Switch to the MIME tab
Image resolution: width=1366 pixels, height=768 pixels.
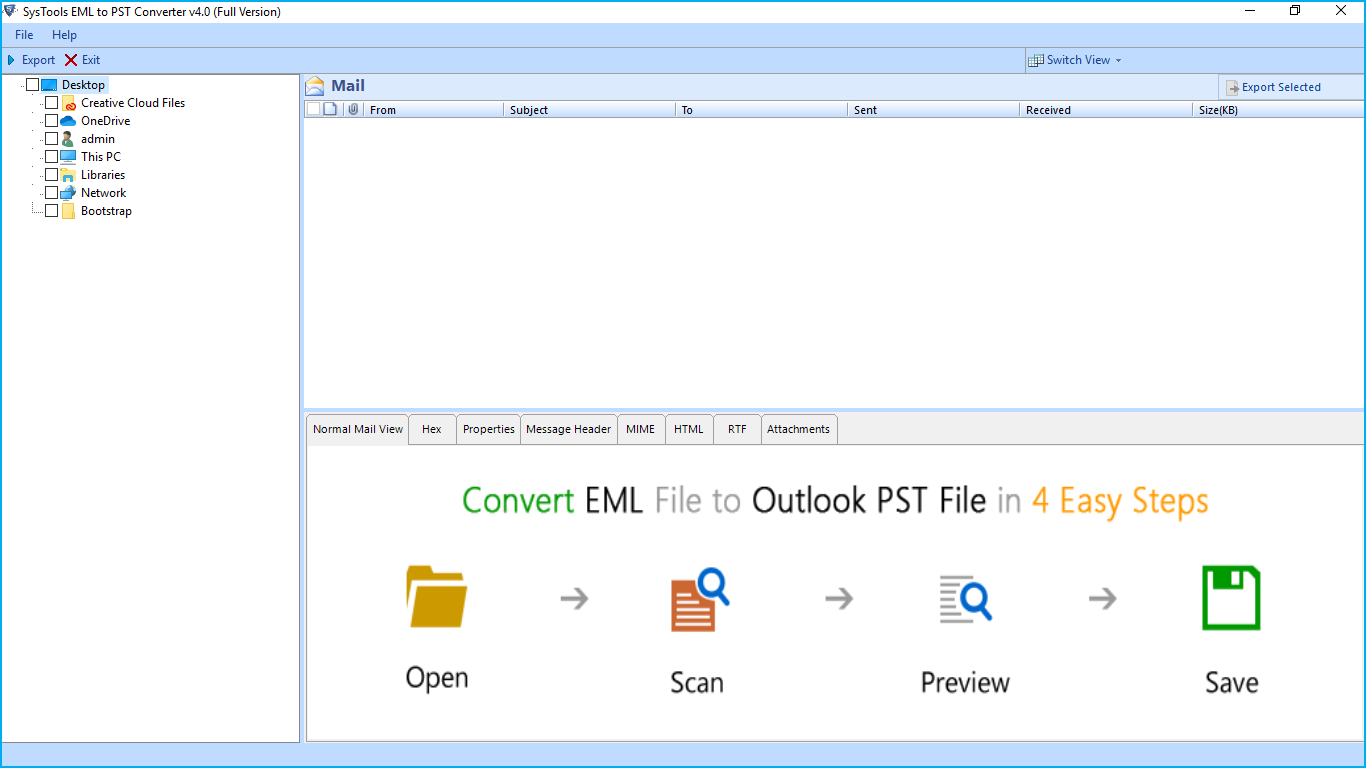coord(641,429)
